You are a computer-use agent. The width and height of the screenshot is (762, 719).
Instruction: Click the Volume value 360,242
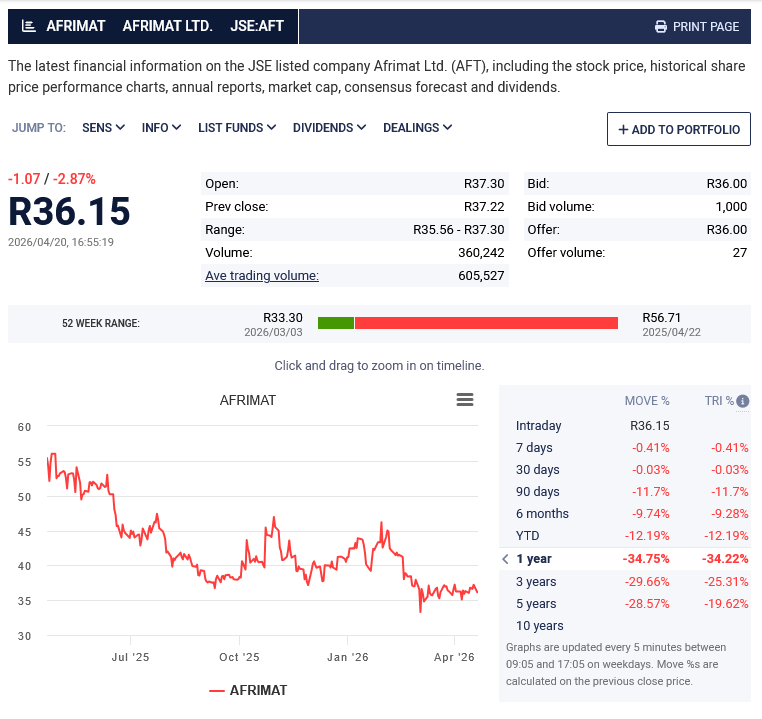(x=481, y=253)
